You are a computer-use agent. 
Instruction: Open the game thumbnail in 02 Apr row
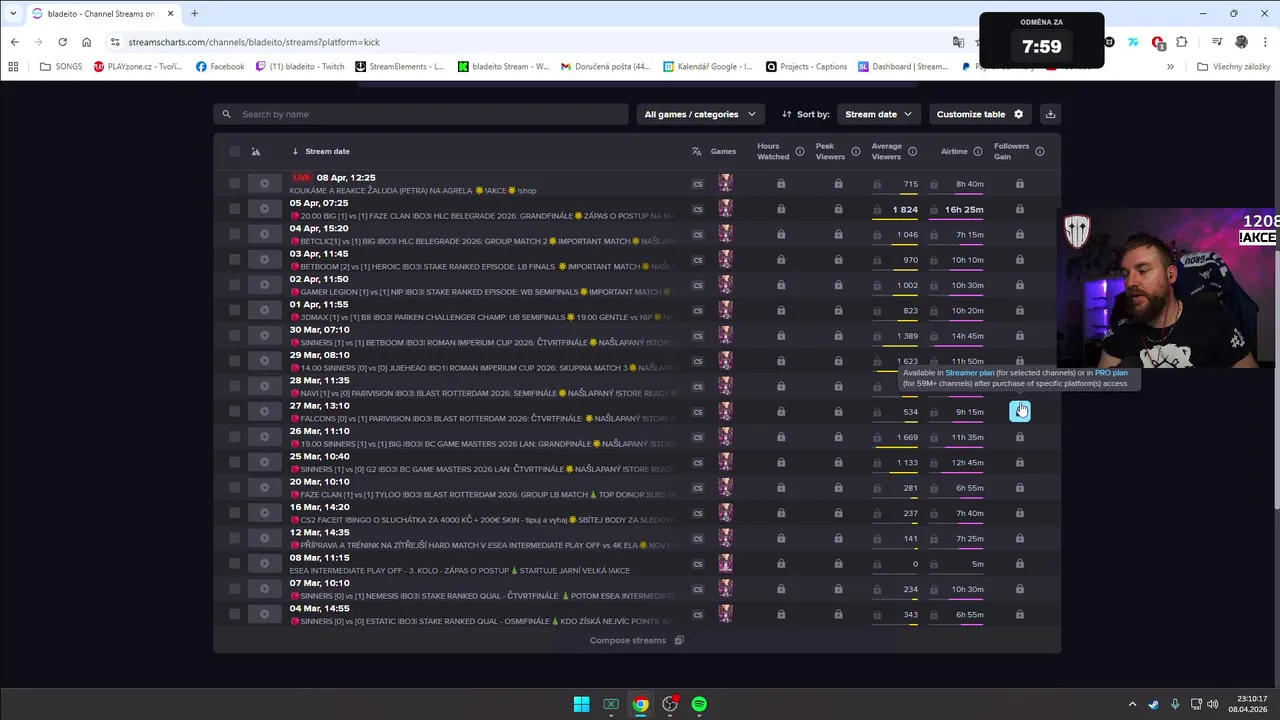[x=725, y=285]
